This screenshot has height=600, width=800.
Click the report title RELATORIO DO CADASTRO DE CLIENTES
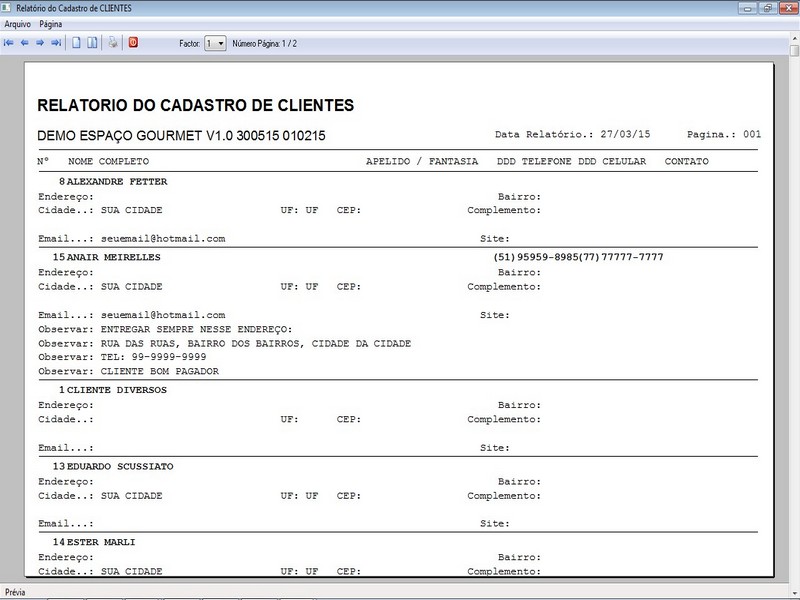(195, 105)
